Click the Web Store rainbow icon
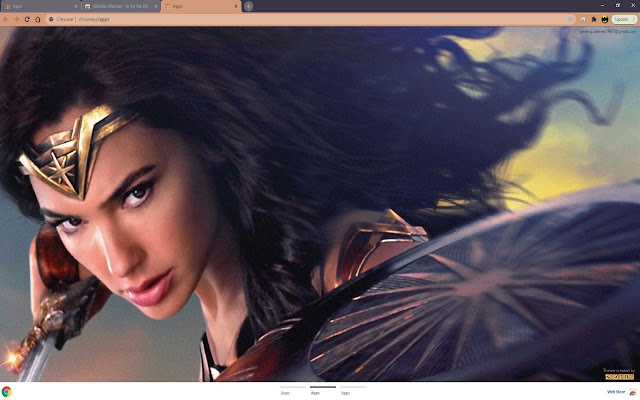This screenshot has width=640, height=400. coord(633,392)
